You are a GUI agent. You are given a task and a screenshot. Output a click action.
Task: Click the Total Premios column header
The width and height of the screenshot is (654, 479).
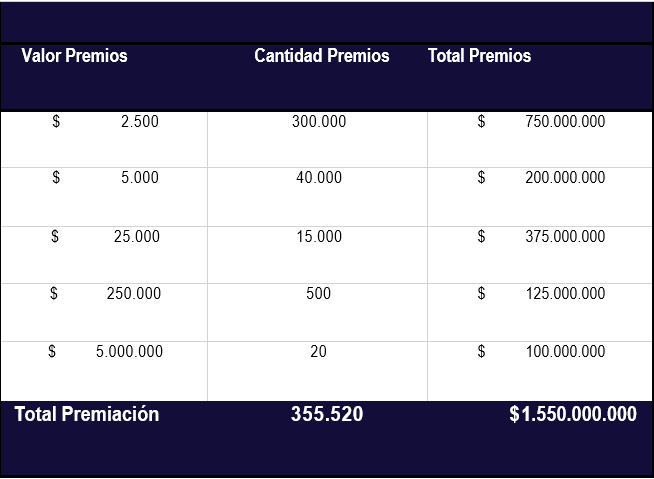pyautogui.click(x=479, y=55)
